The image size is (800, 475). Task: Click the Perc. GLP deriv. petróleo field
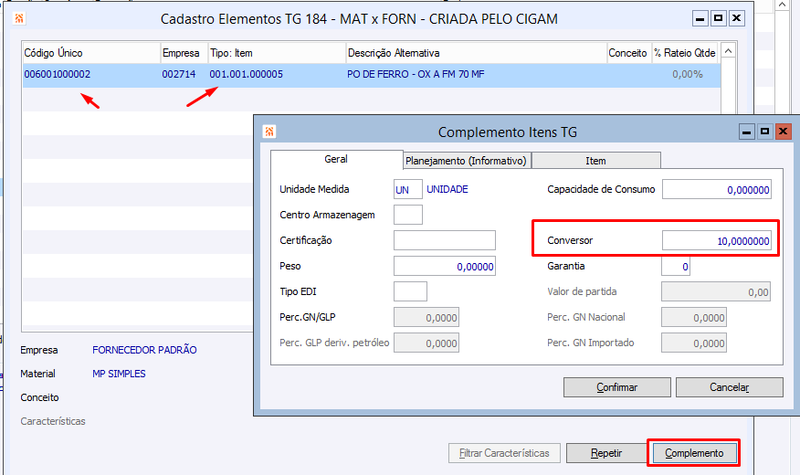click(x=426, y=343)
